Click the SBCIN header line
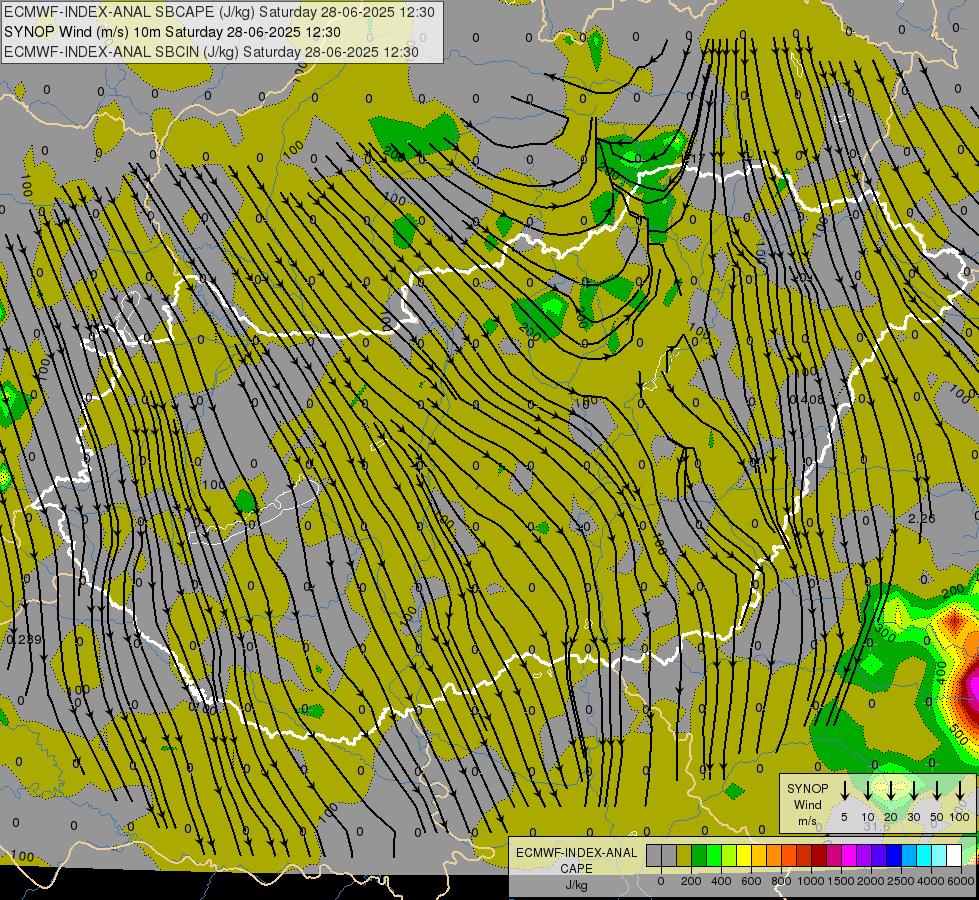This screenshot has width=979, height=900. coord(211,52)
